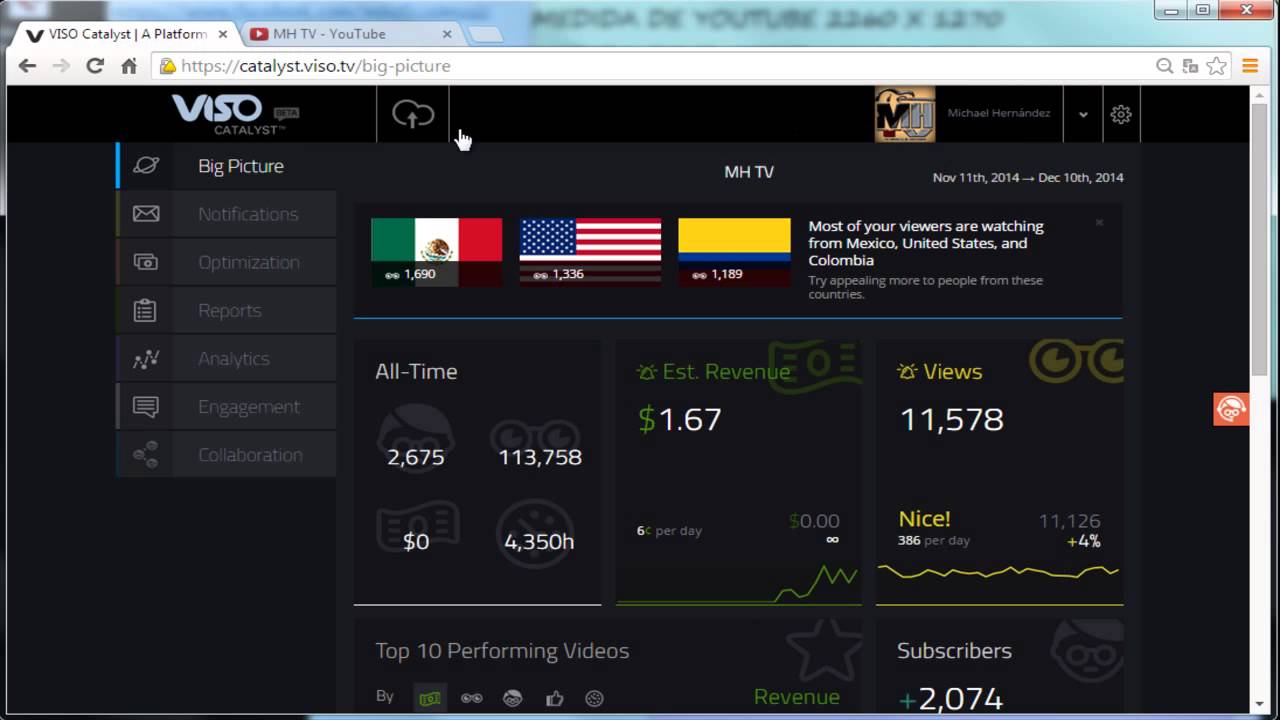
Task: Click the zoom magnifier icon in address bar
Action: (x=1164, y=66)
